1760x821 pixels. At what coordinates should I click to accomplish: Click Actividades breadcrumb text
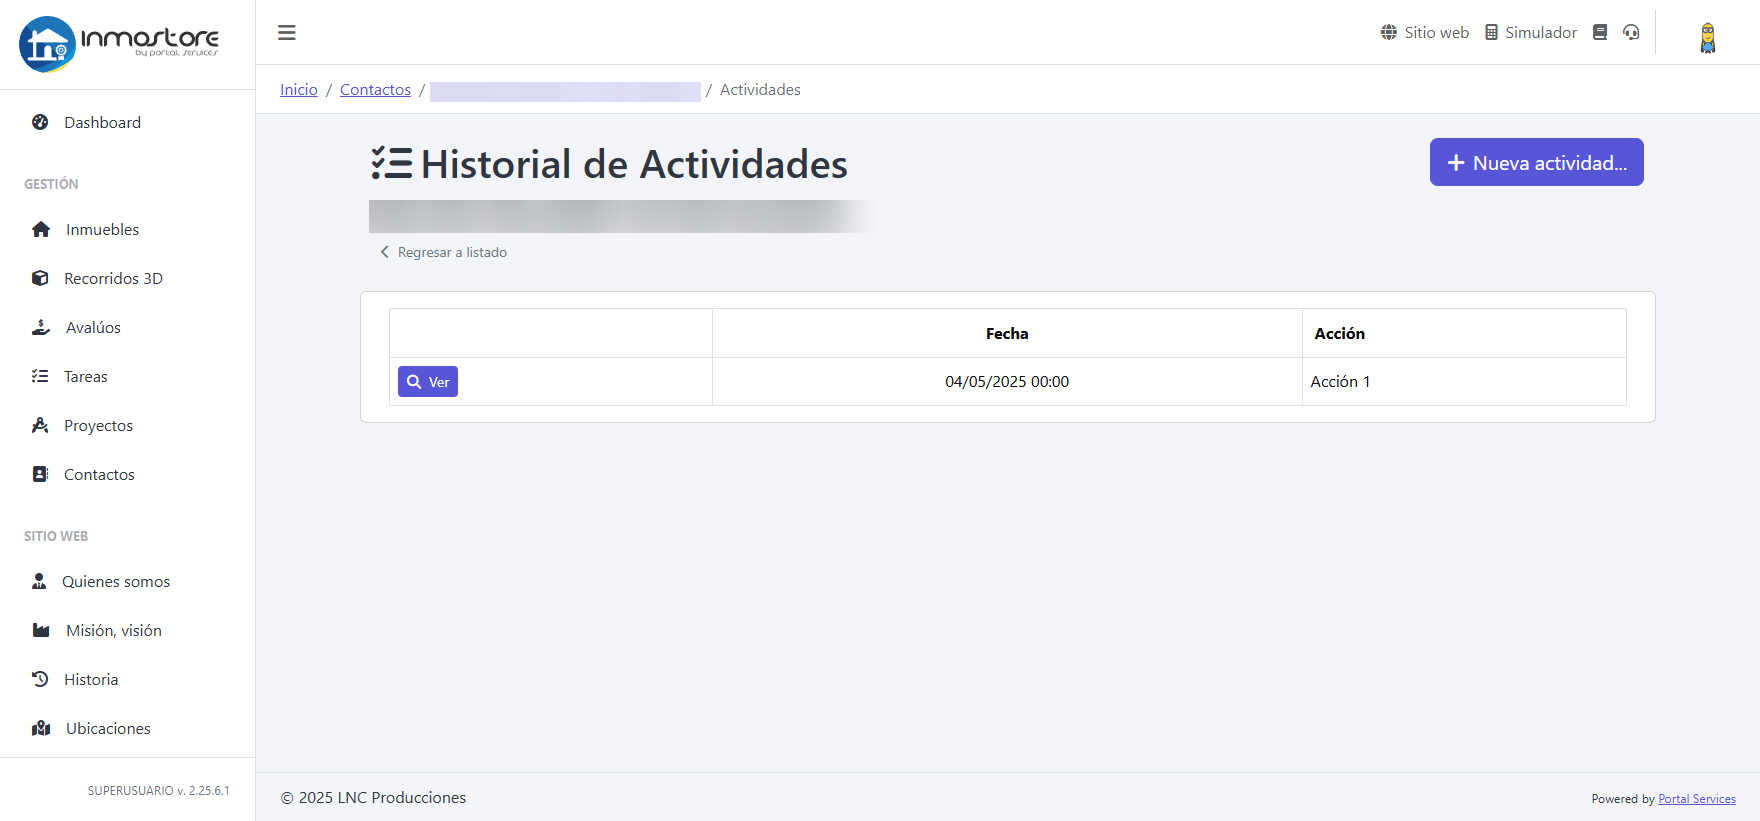pyautogui.click(x=760, y=90)
